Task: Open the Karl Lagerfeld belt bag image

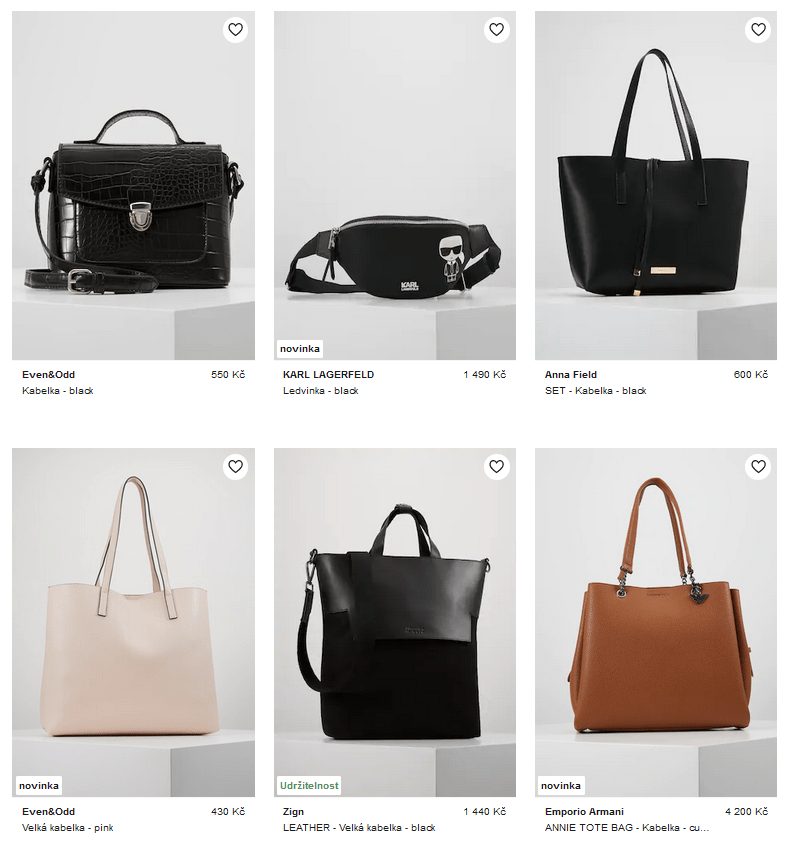Action: point(395,186)
